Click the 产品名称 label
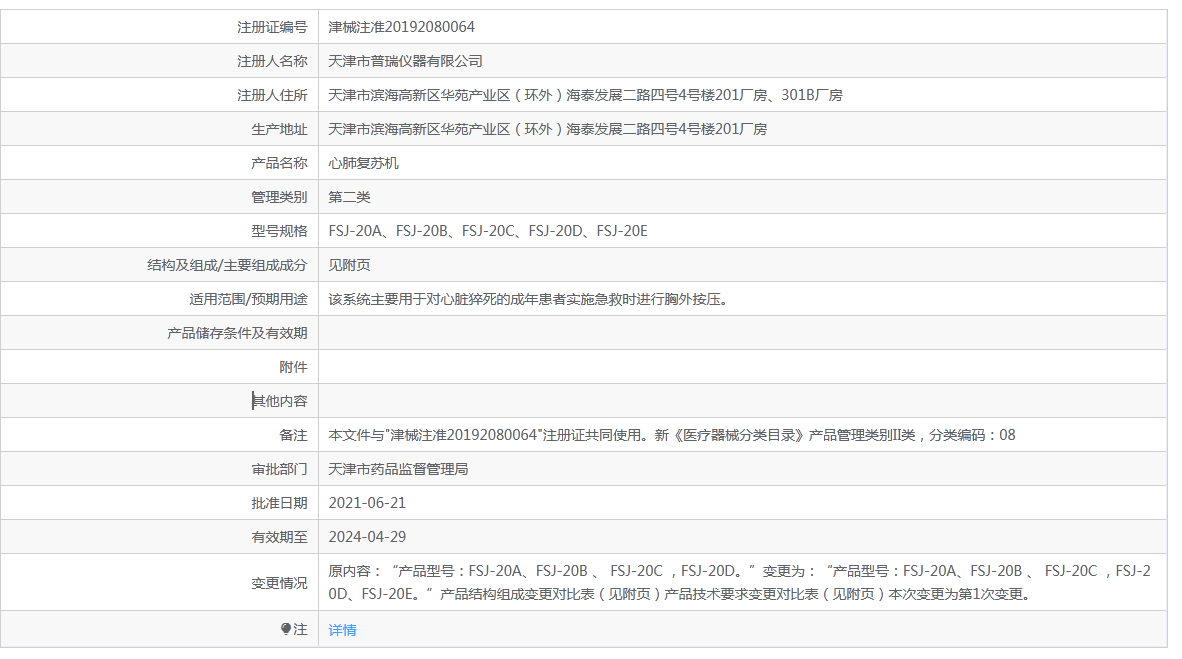This screenshot has height=659, width=1182. click(x=279, y=163)
